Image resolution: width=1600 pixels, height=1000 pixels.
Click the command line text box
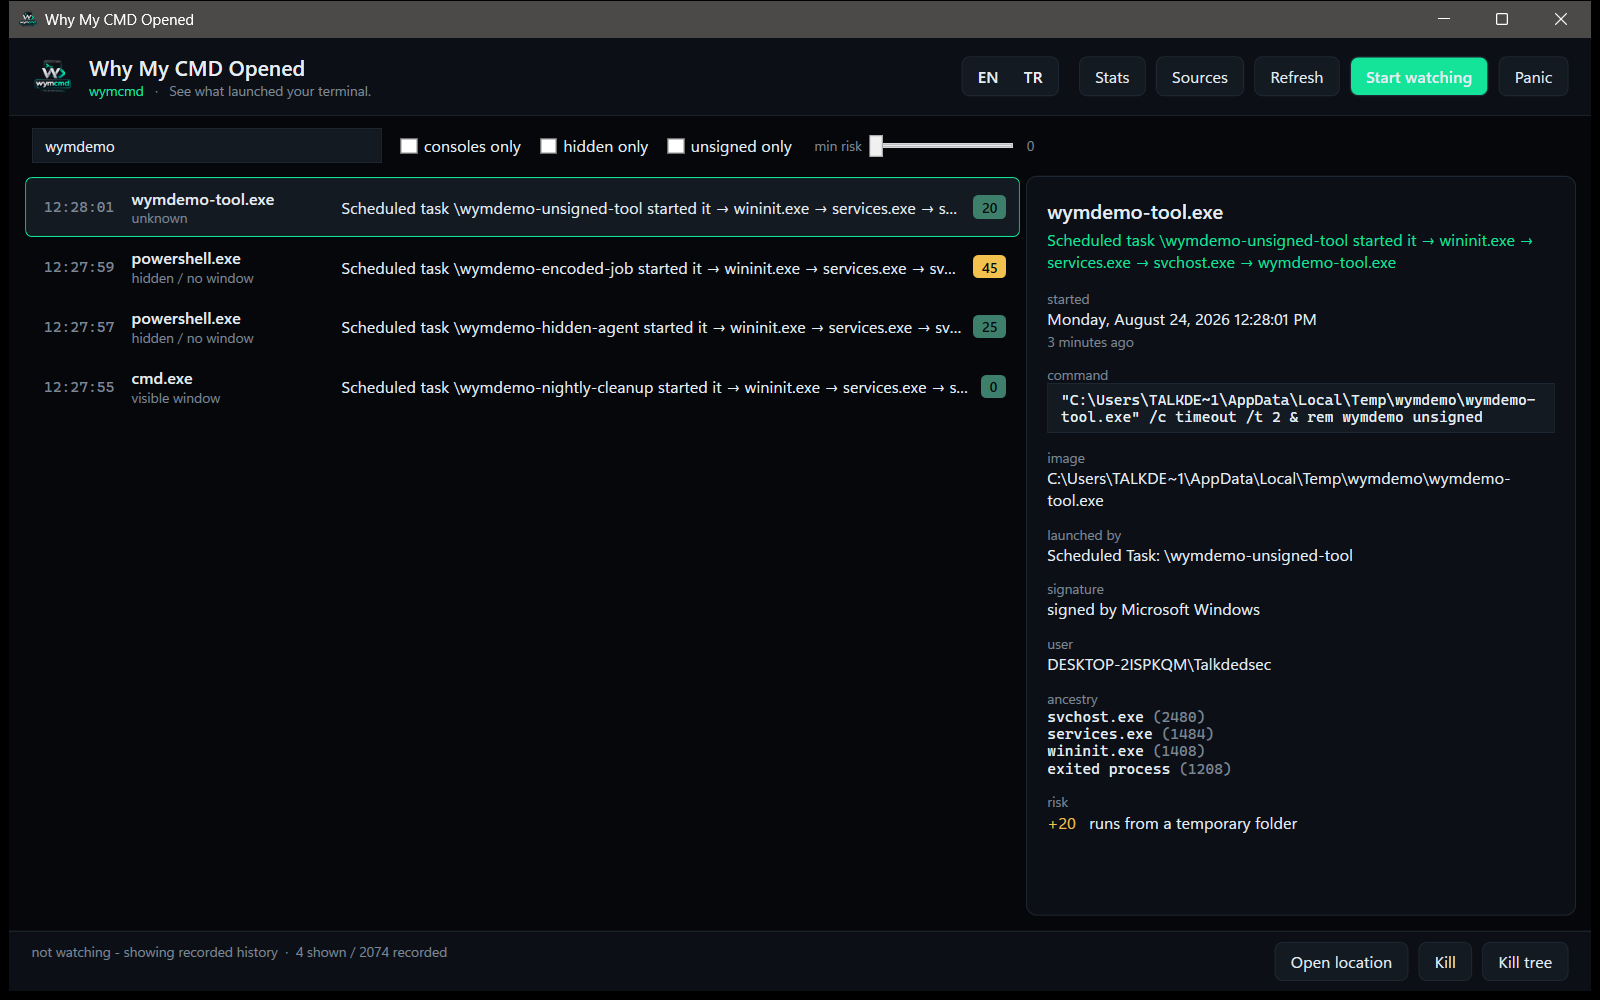click(x=1300, y=408)
